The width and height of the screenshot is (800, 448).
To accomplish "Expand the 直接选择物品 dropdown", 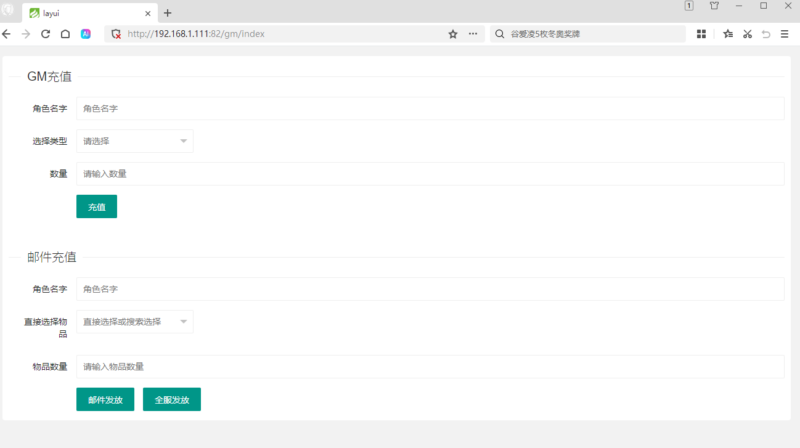I will (x=135, y=321).
